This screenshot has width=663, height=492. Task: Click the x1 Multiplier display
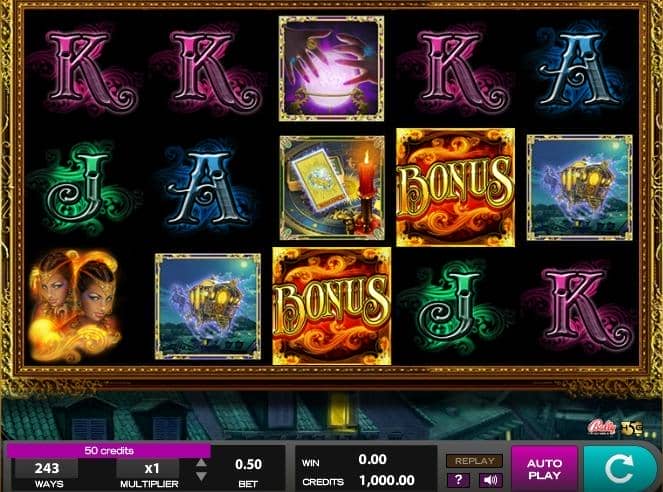[149, 474]
